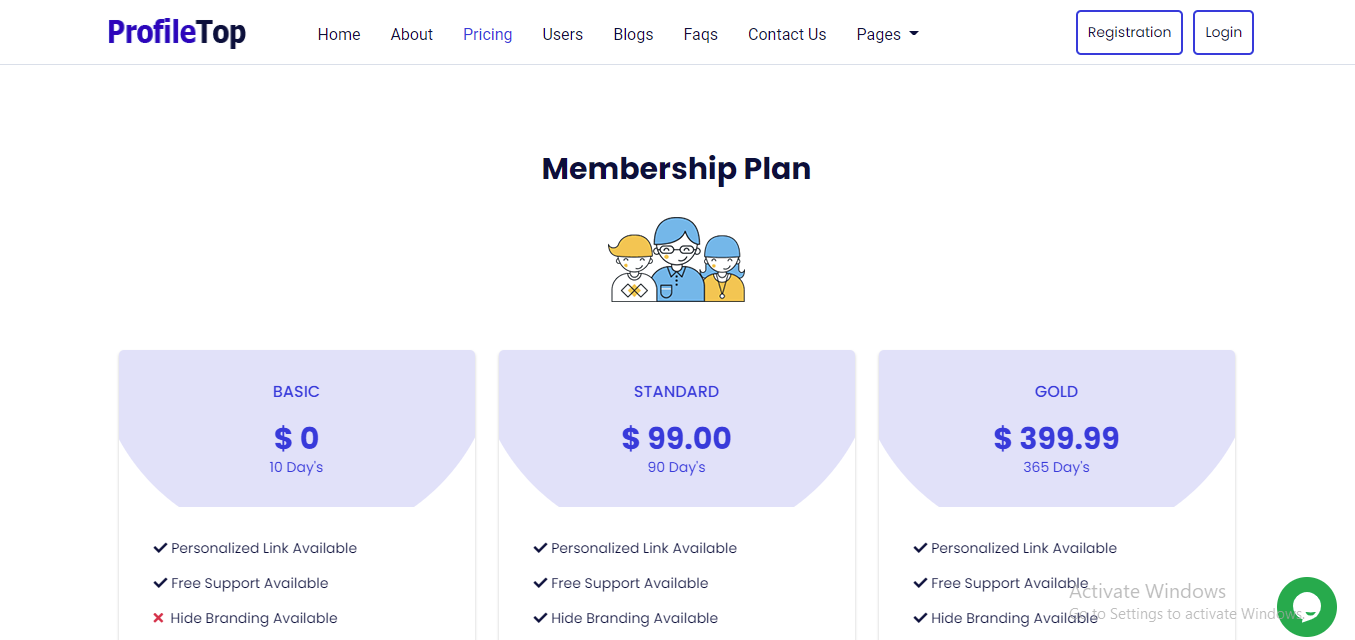Open the Blogs section

(x=633, y=34)
